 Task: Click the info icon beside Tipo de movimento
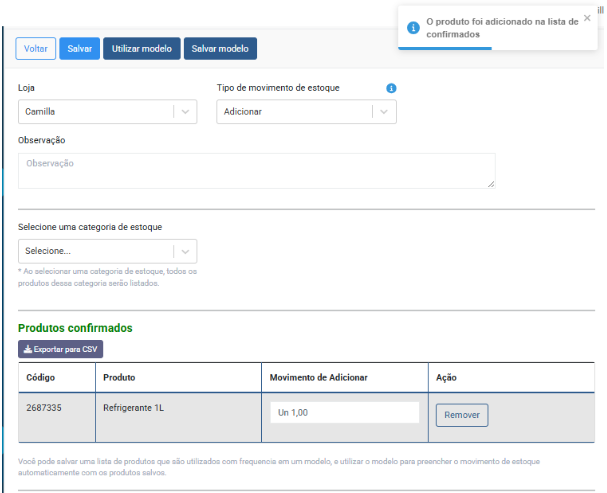(391, 88)
